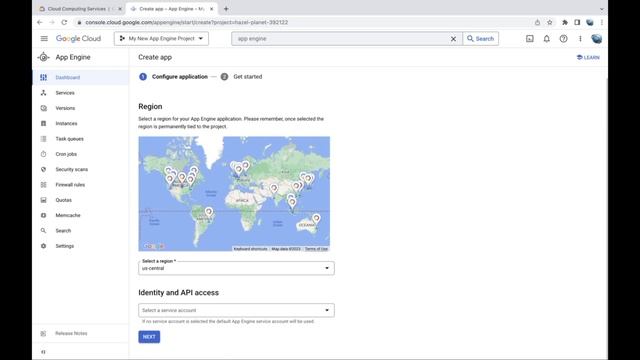Open the main navigation hamburger menu
This screenshot has width=640, height=360.
click(44, 38)
